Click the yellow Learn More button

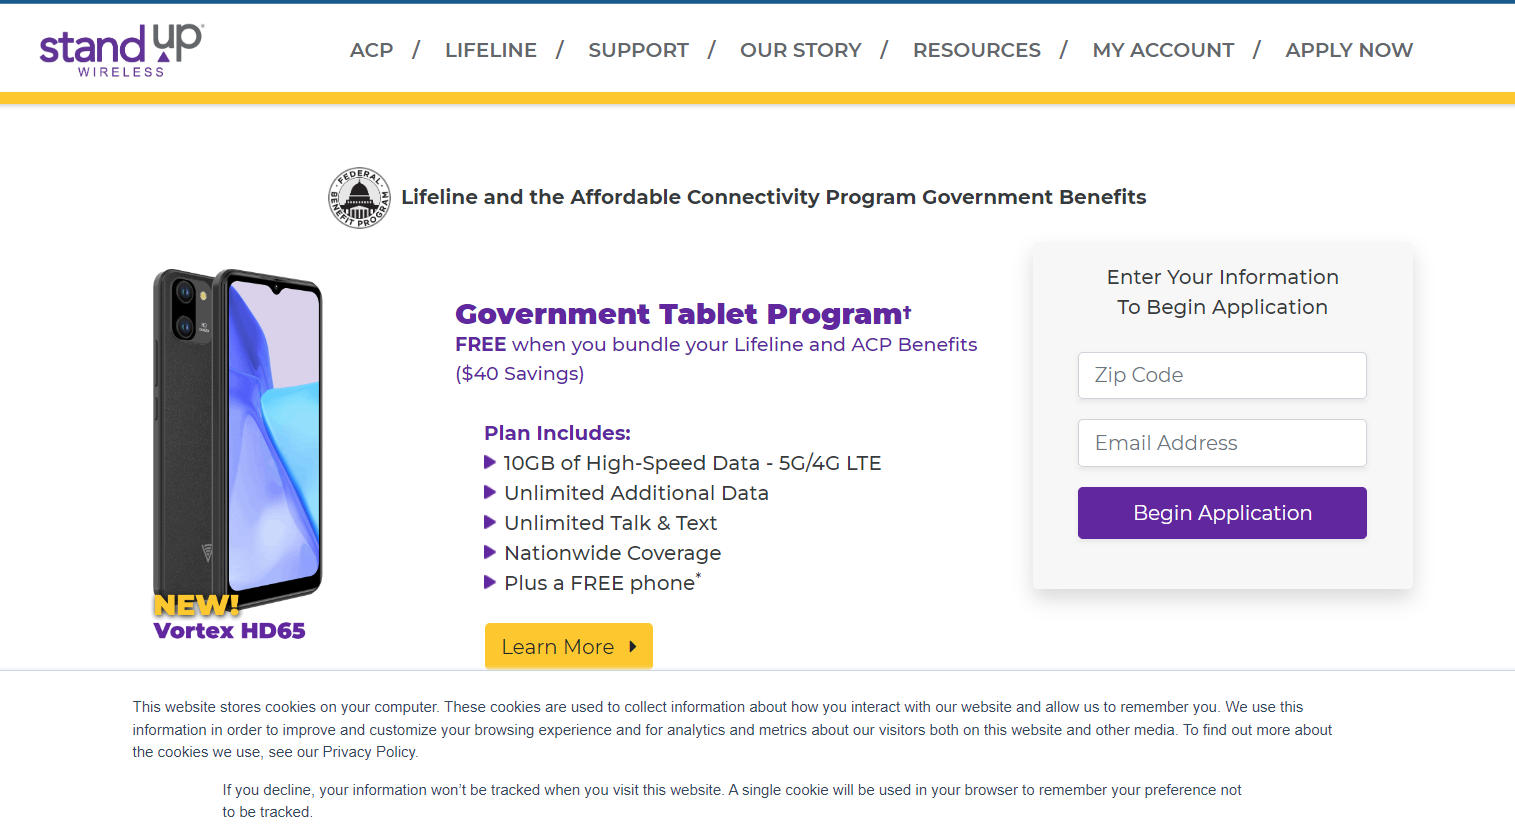569,647
